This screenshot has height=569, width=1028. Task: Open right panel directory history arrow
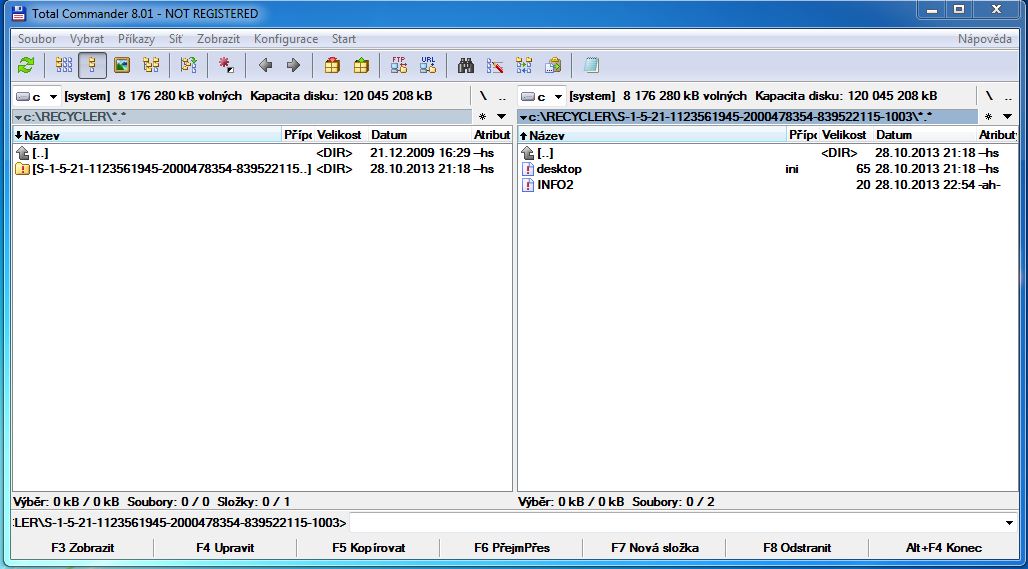click(x=1008, y=117)
